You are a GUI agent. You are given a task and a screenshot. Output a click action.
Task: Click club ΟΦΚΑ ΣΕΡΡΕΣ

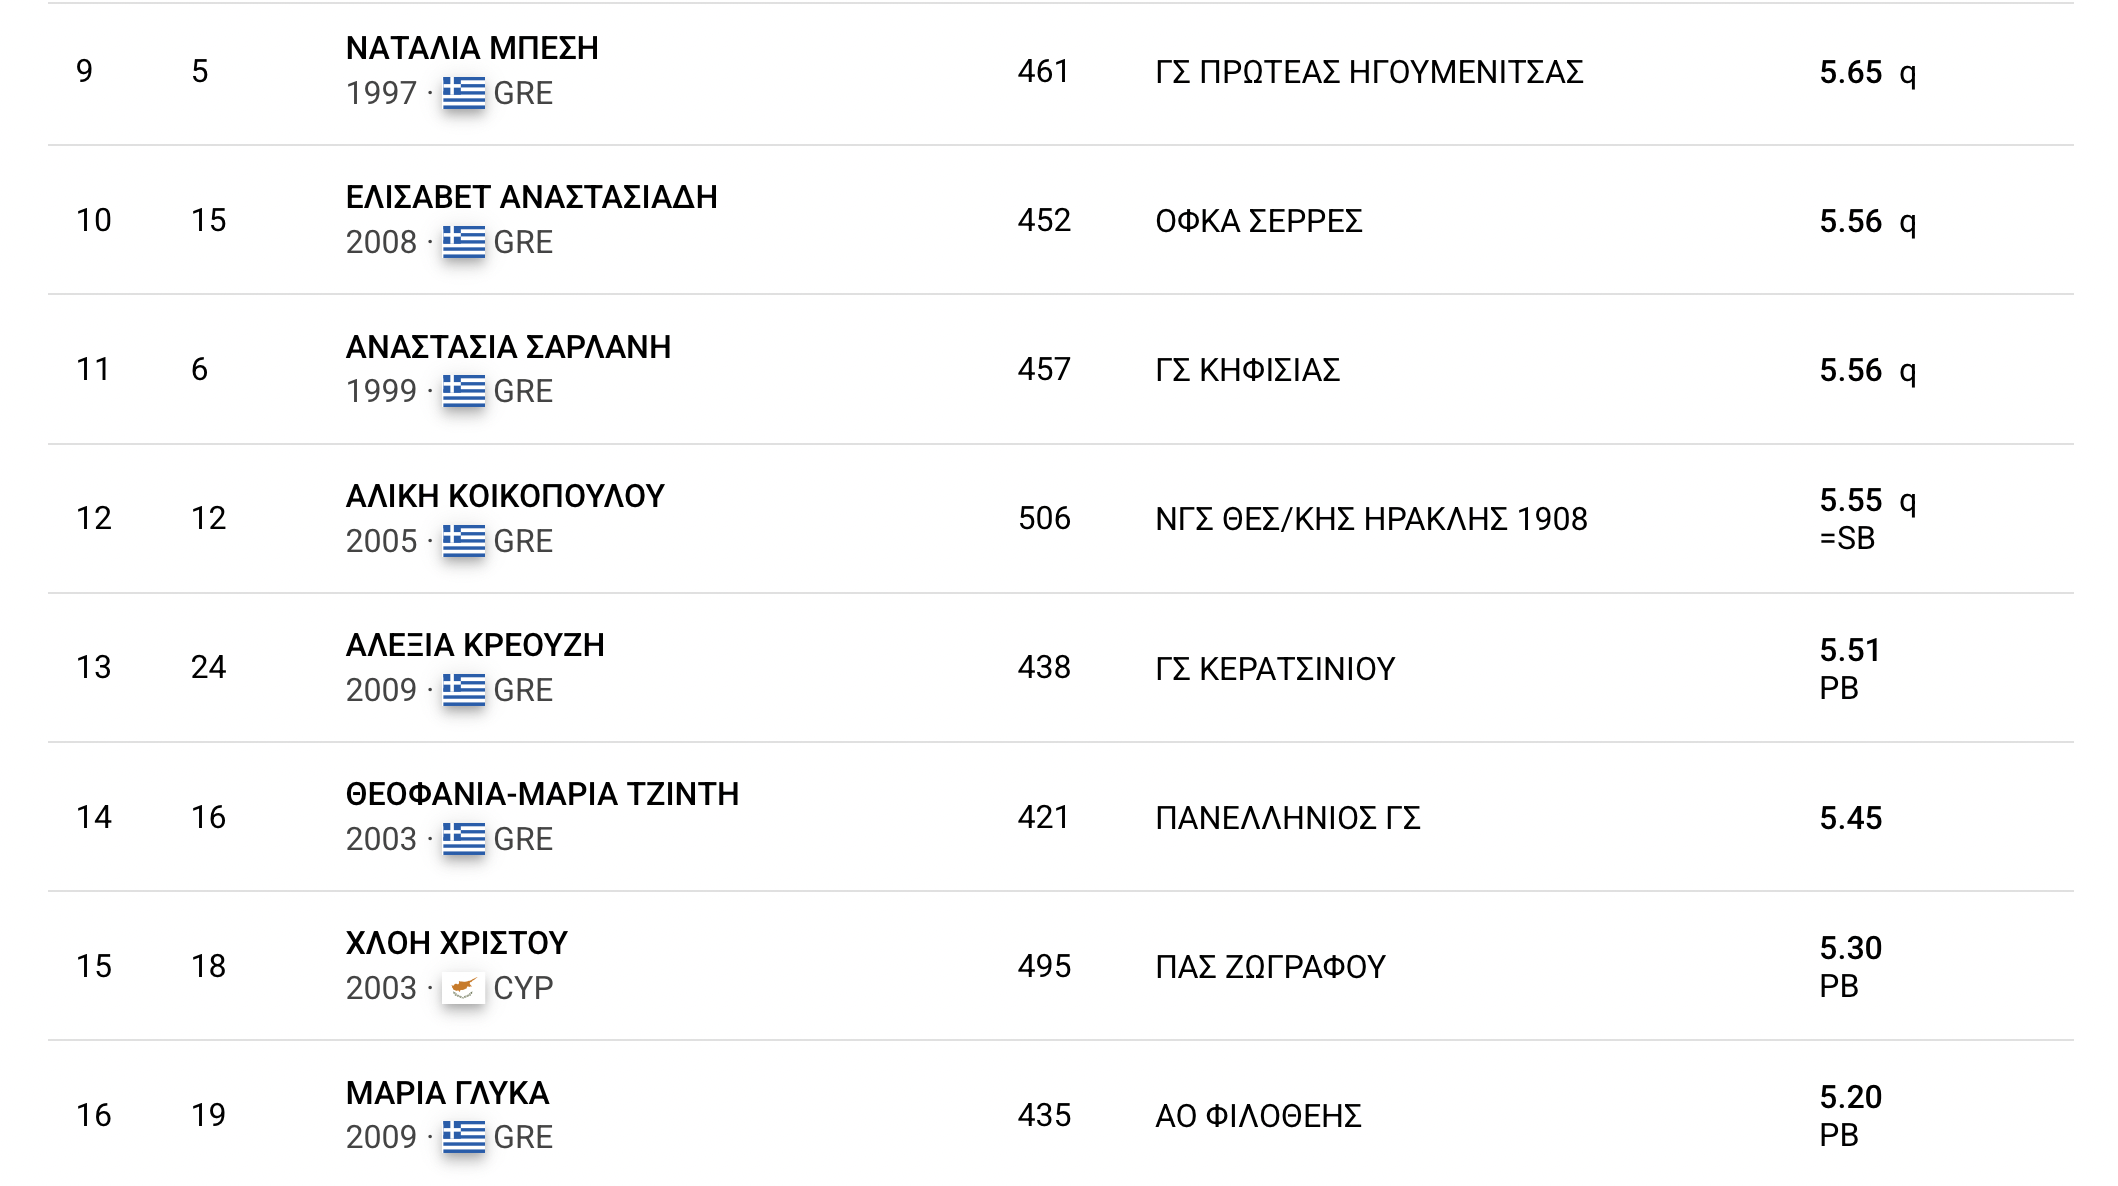(1259, 221)
